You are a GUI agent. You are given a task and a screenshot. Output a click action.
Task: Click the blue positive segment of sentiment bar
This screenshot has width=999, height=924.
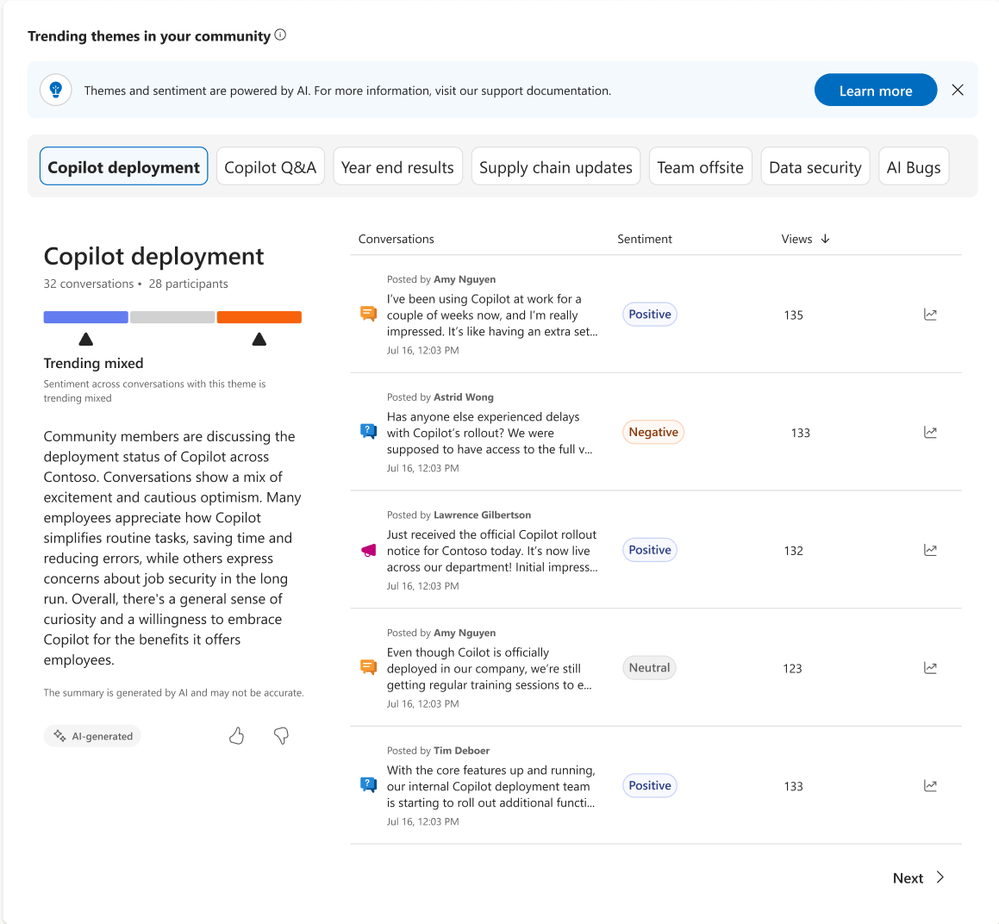tap(85, 317)
